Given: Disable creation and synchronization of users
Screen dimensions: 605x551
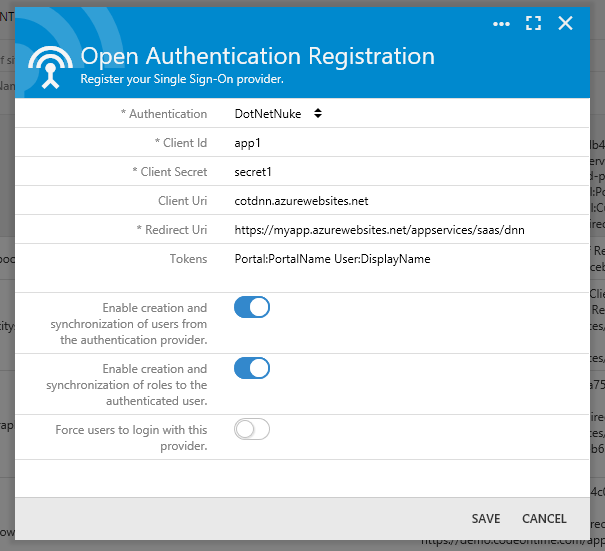Looking at the screenshot, I should click(252, 307).
